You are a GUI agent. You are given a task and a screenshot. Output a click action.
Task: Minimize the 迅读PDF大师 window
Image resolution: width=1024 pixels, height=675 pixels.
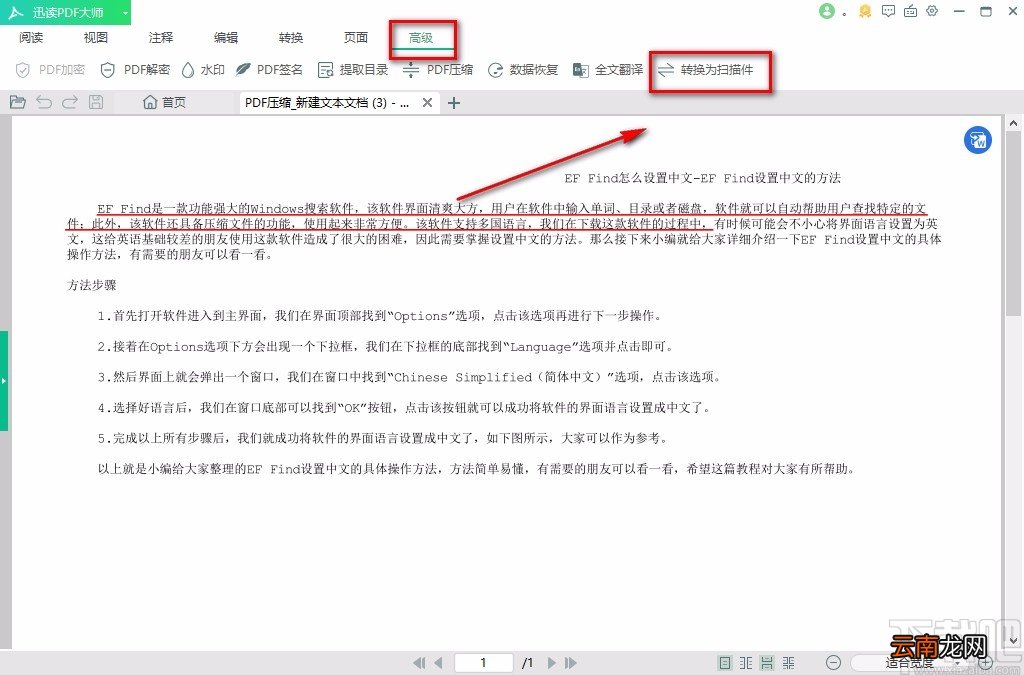(959, 11)
